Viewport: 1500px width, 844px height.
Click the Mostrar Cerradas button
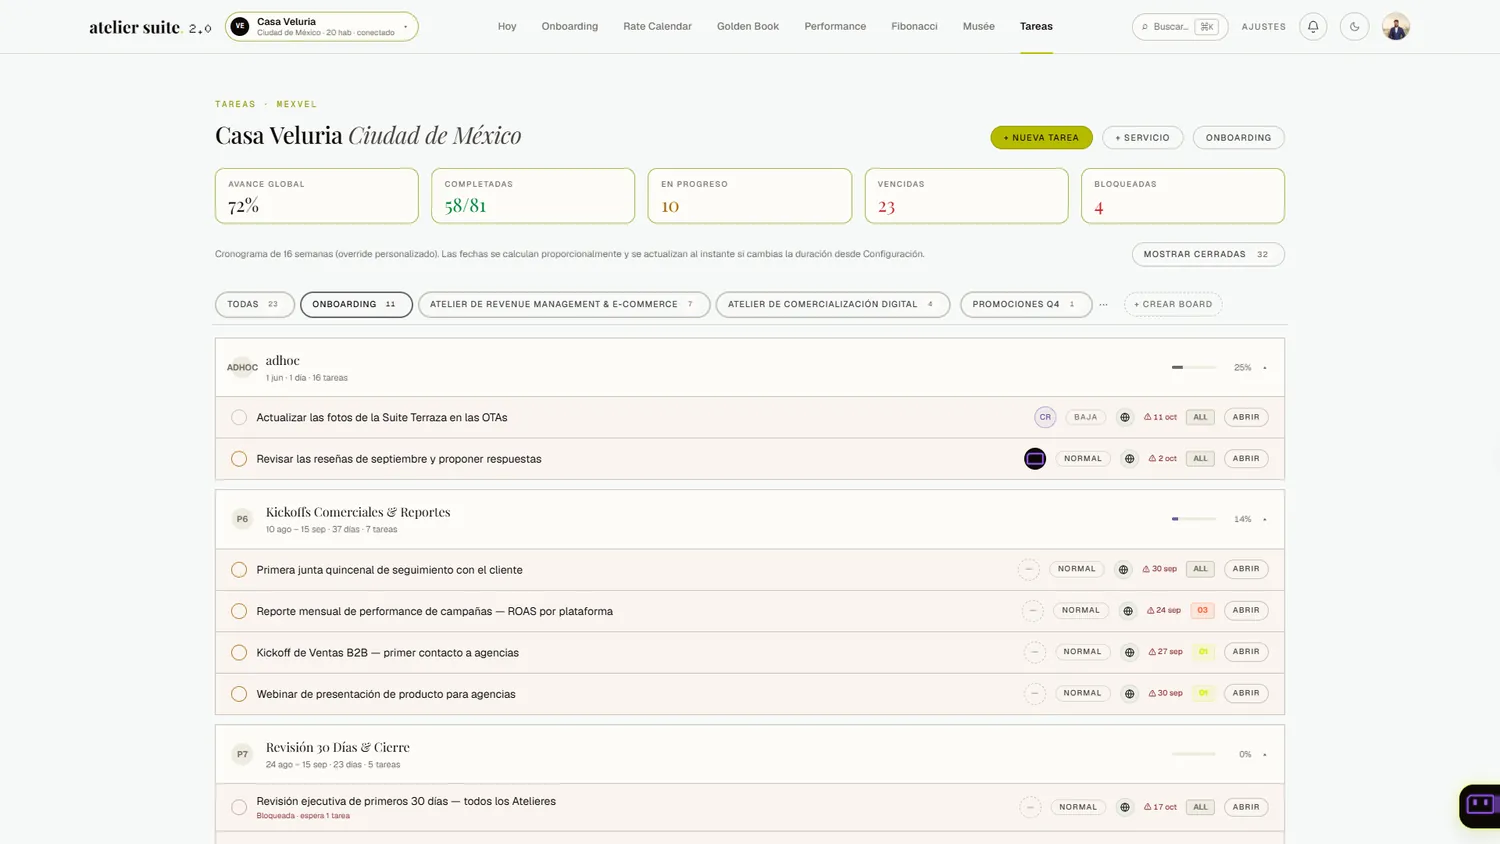[x=1208, y=254]
